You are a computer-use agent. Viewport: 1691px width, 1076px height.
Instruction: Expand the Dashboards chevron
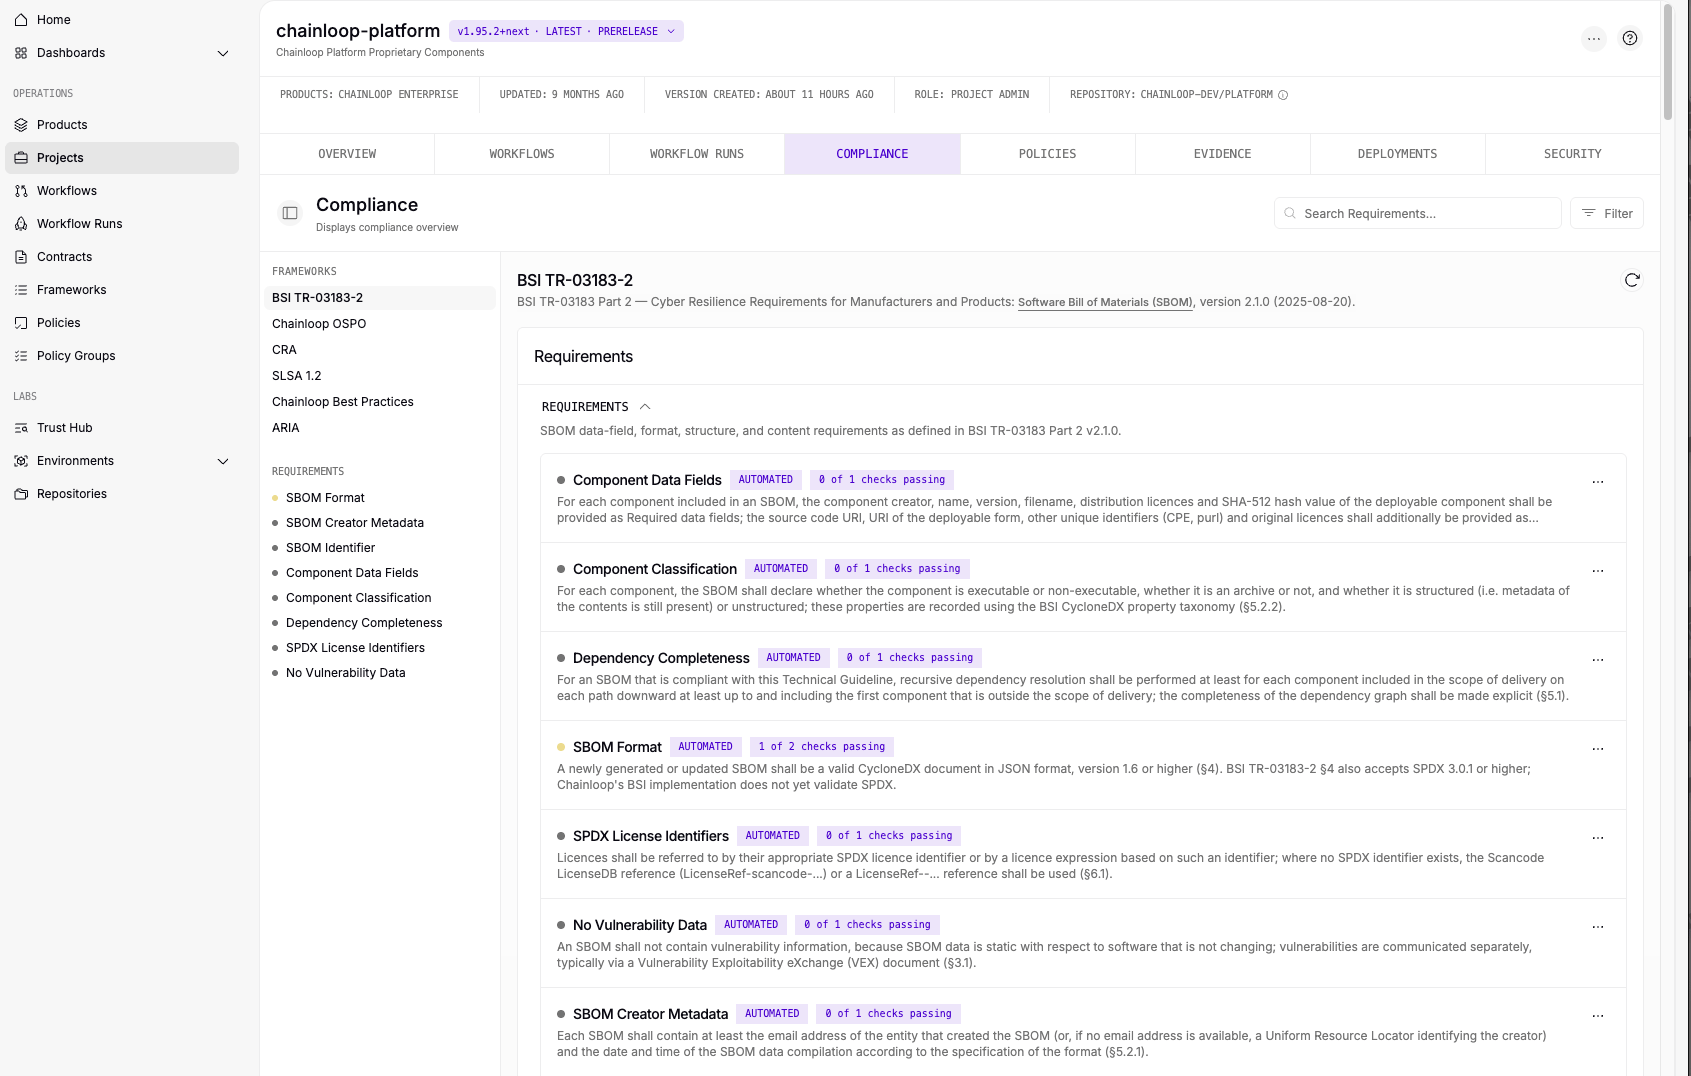[223, 53]
